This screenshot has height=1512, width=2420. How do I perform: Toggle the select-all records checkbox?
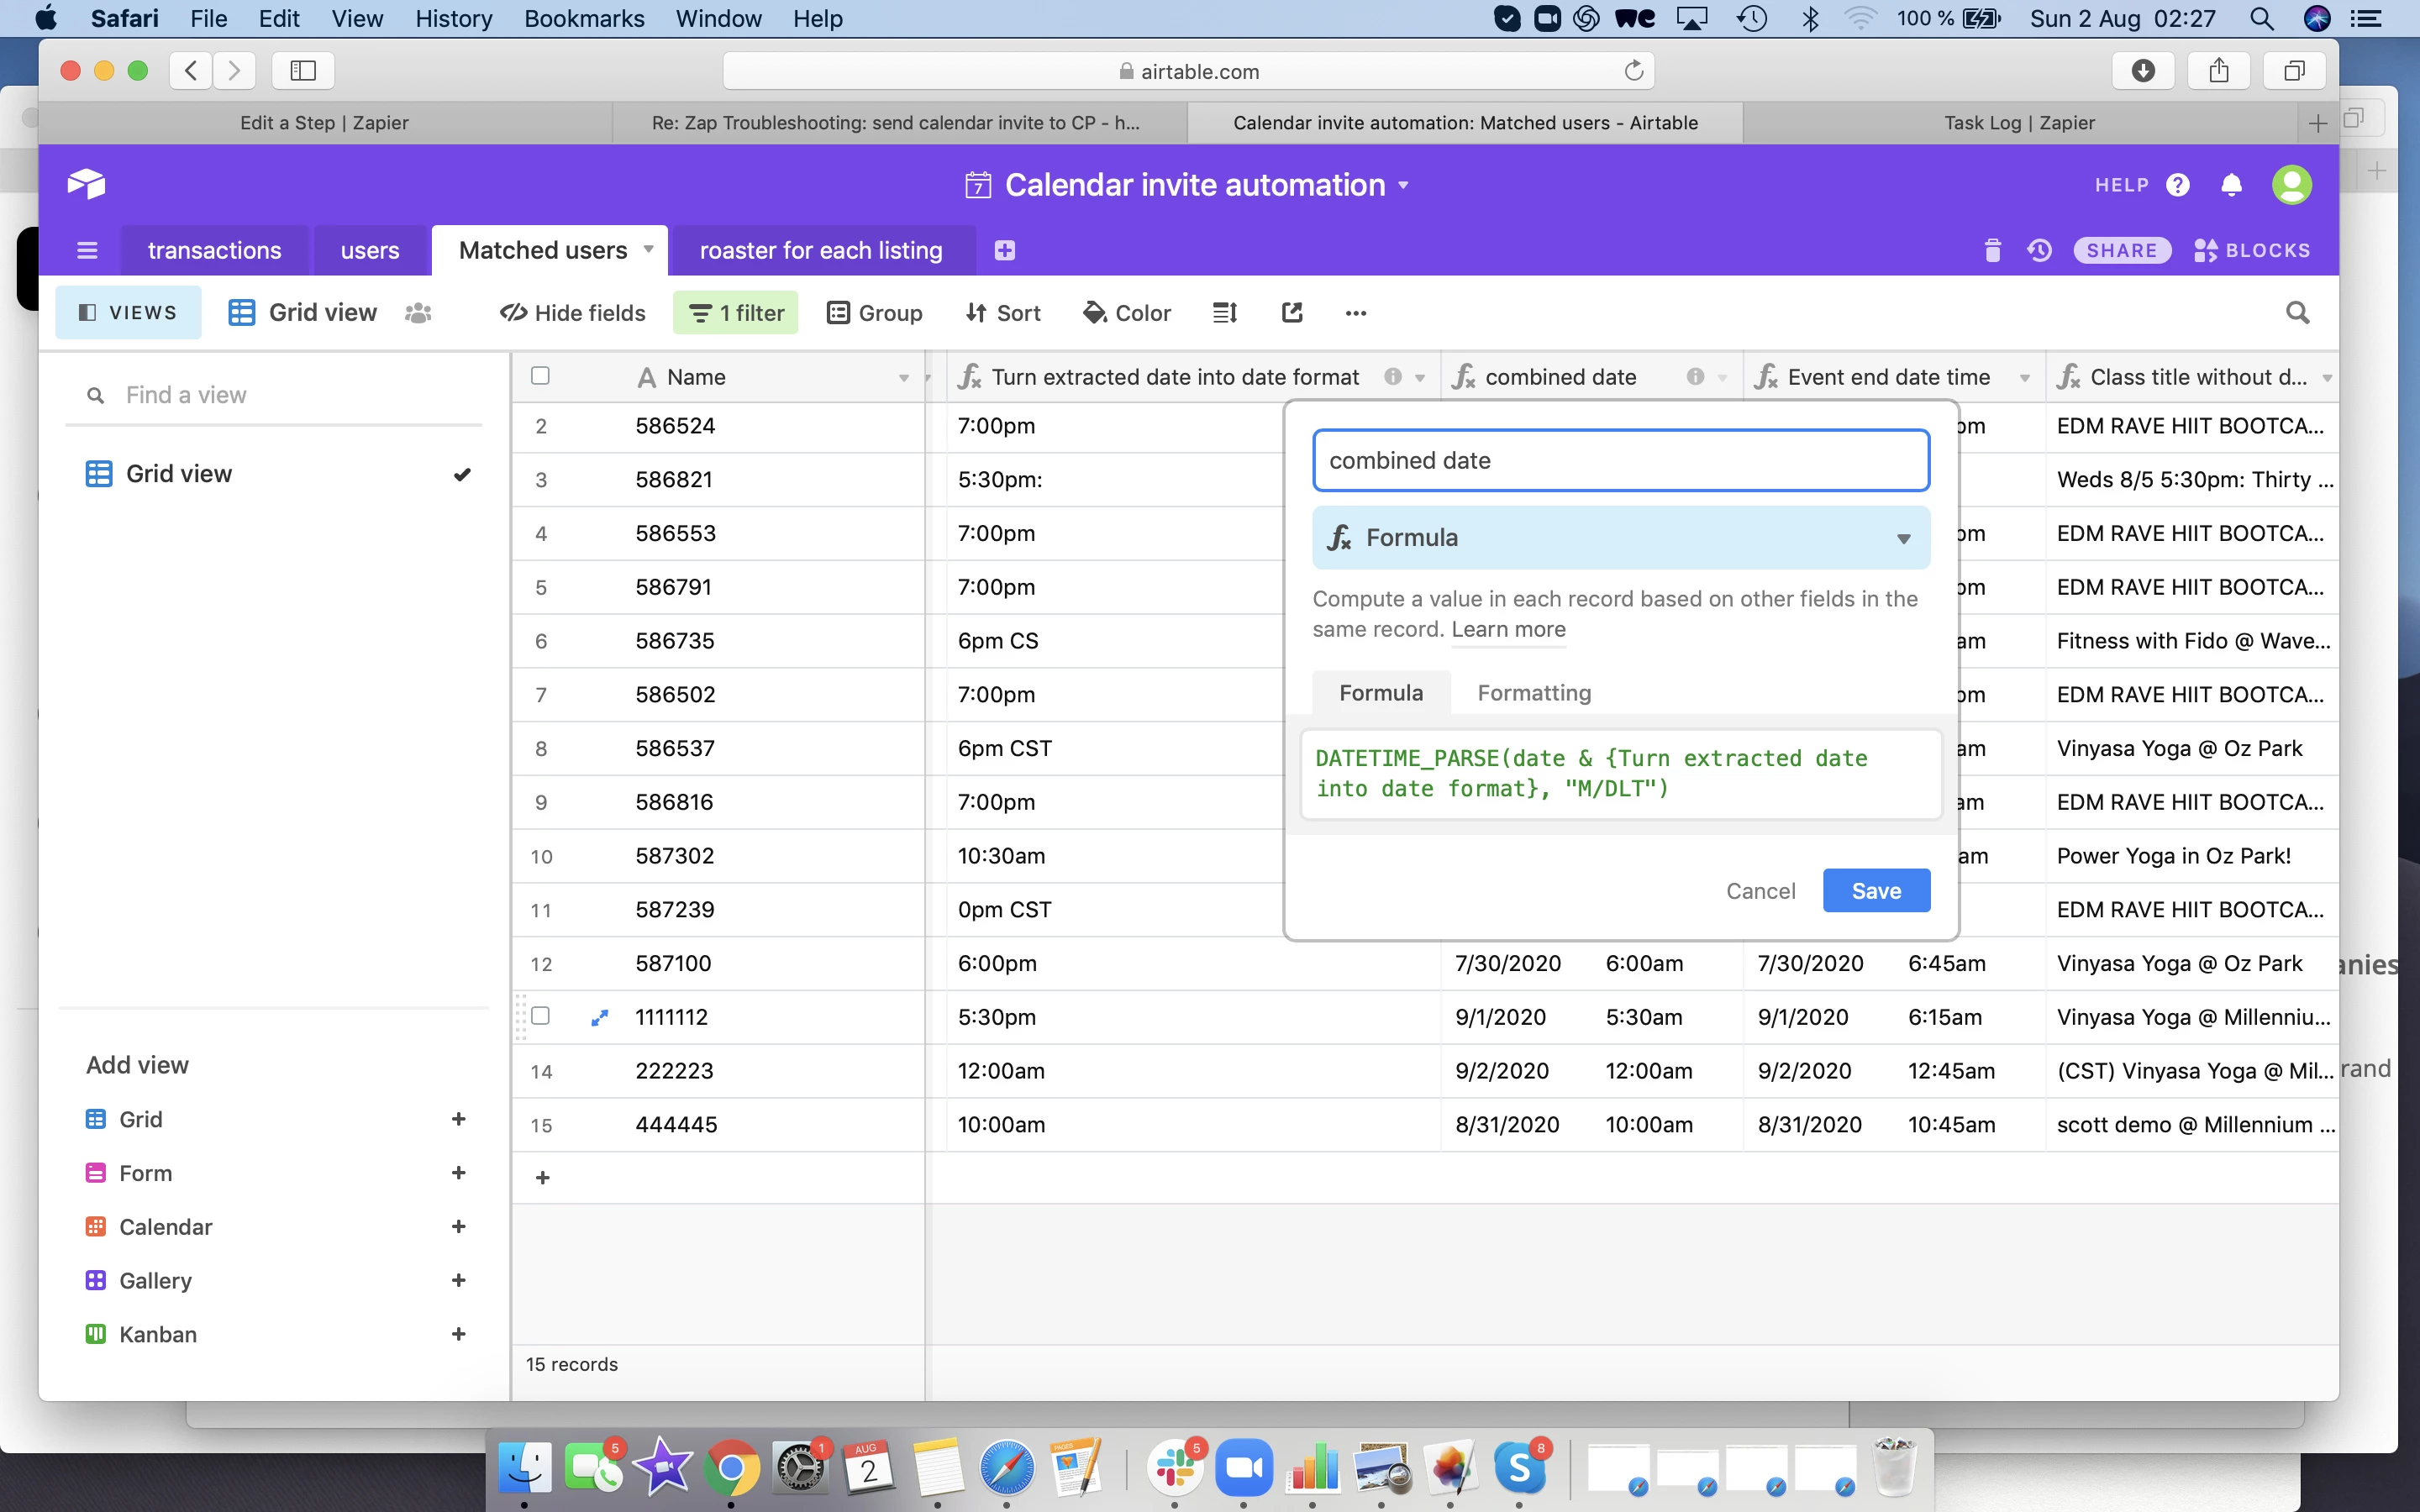540,376
